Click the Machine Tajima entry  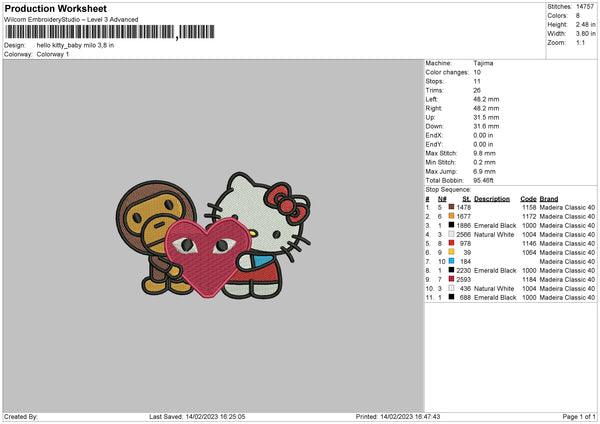(x=460, y=63)
